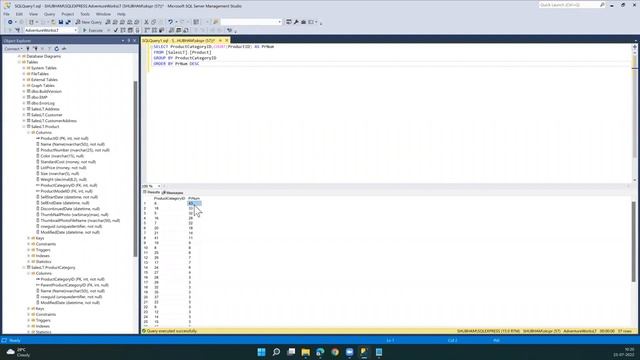
Task: Click the Properties wrench icon in the toolbar
Action: tap(296, 22)
